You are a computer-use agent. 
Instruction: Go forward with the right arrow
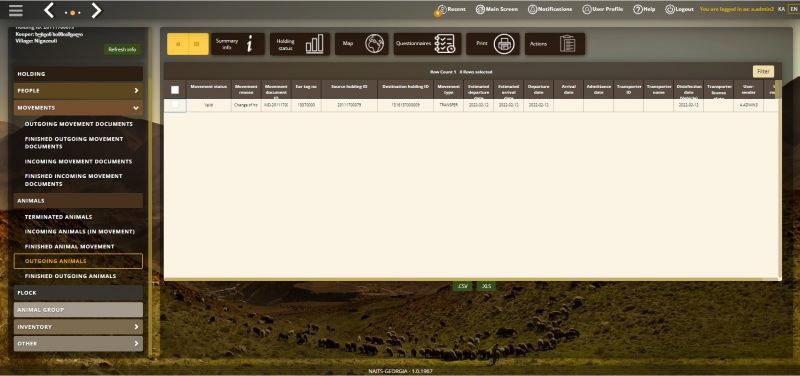pos(96,10)
